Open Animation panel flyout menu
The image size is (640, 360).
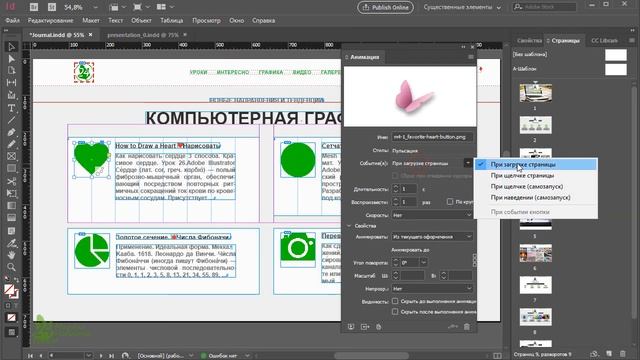[471, 57]
